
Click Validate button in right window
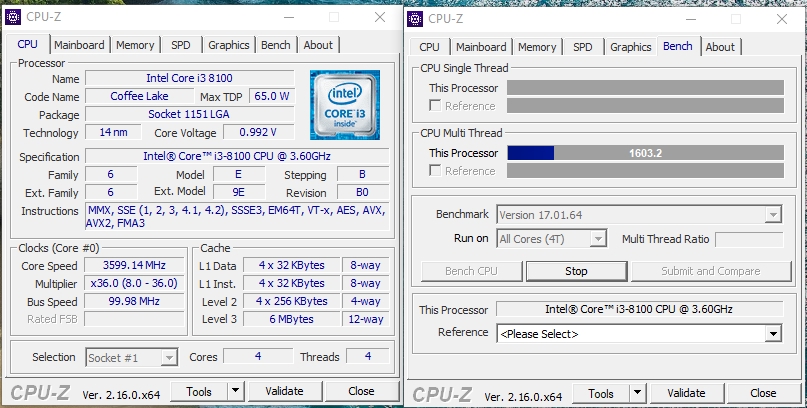pos(687,394)
